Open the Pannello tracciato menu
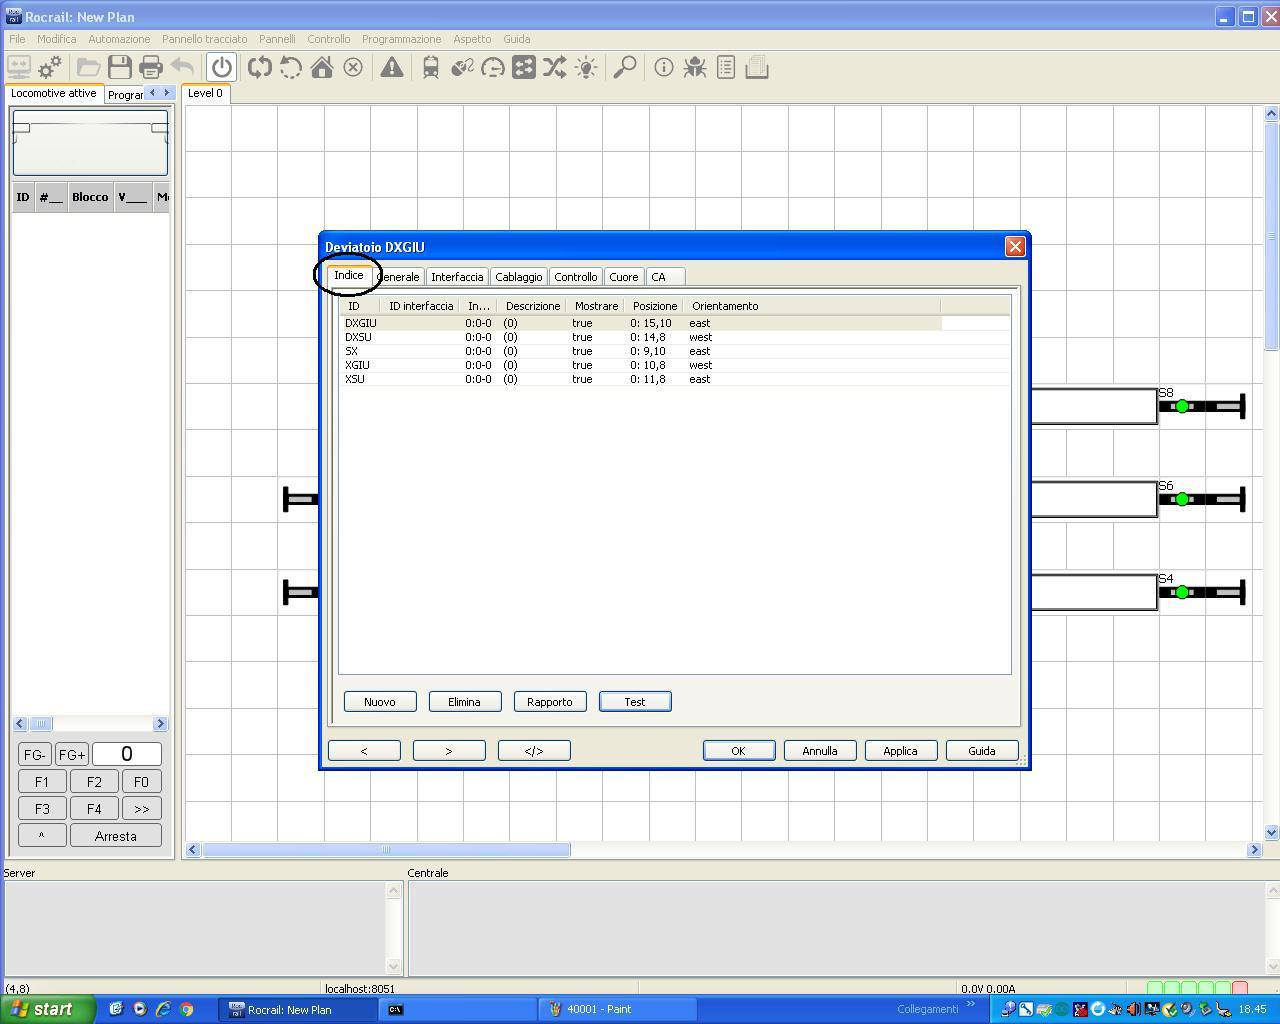 pos(205,39)
